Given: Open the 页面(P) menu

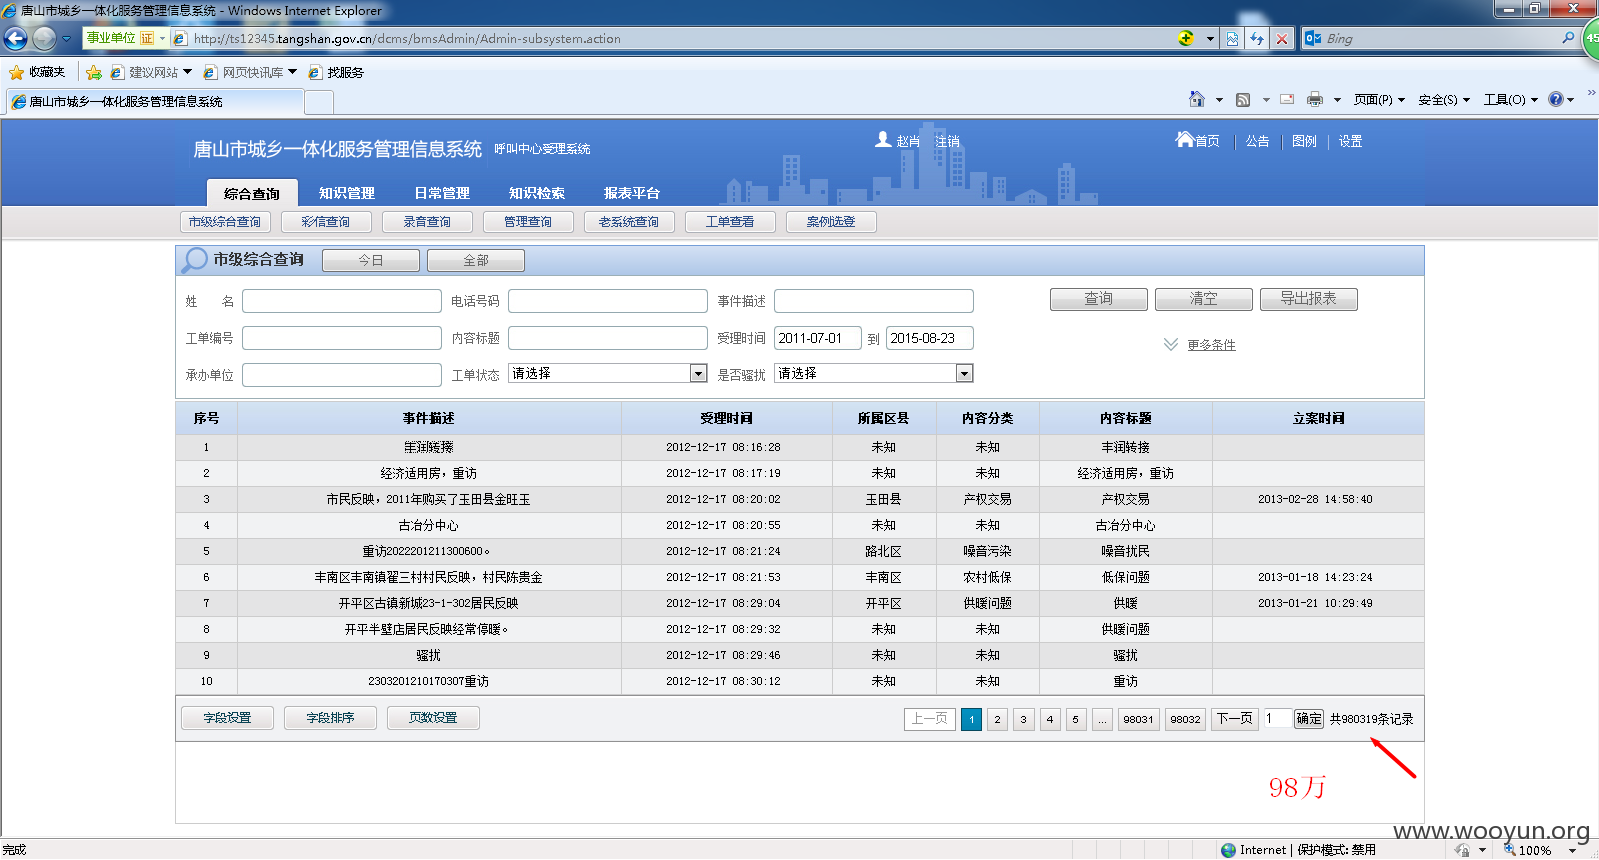Looking at the screenshot, I should tap(1379, 99).
